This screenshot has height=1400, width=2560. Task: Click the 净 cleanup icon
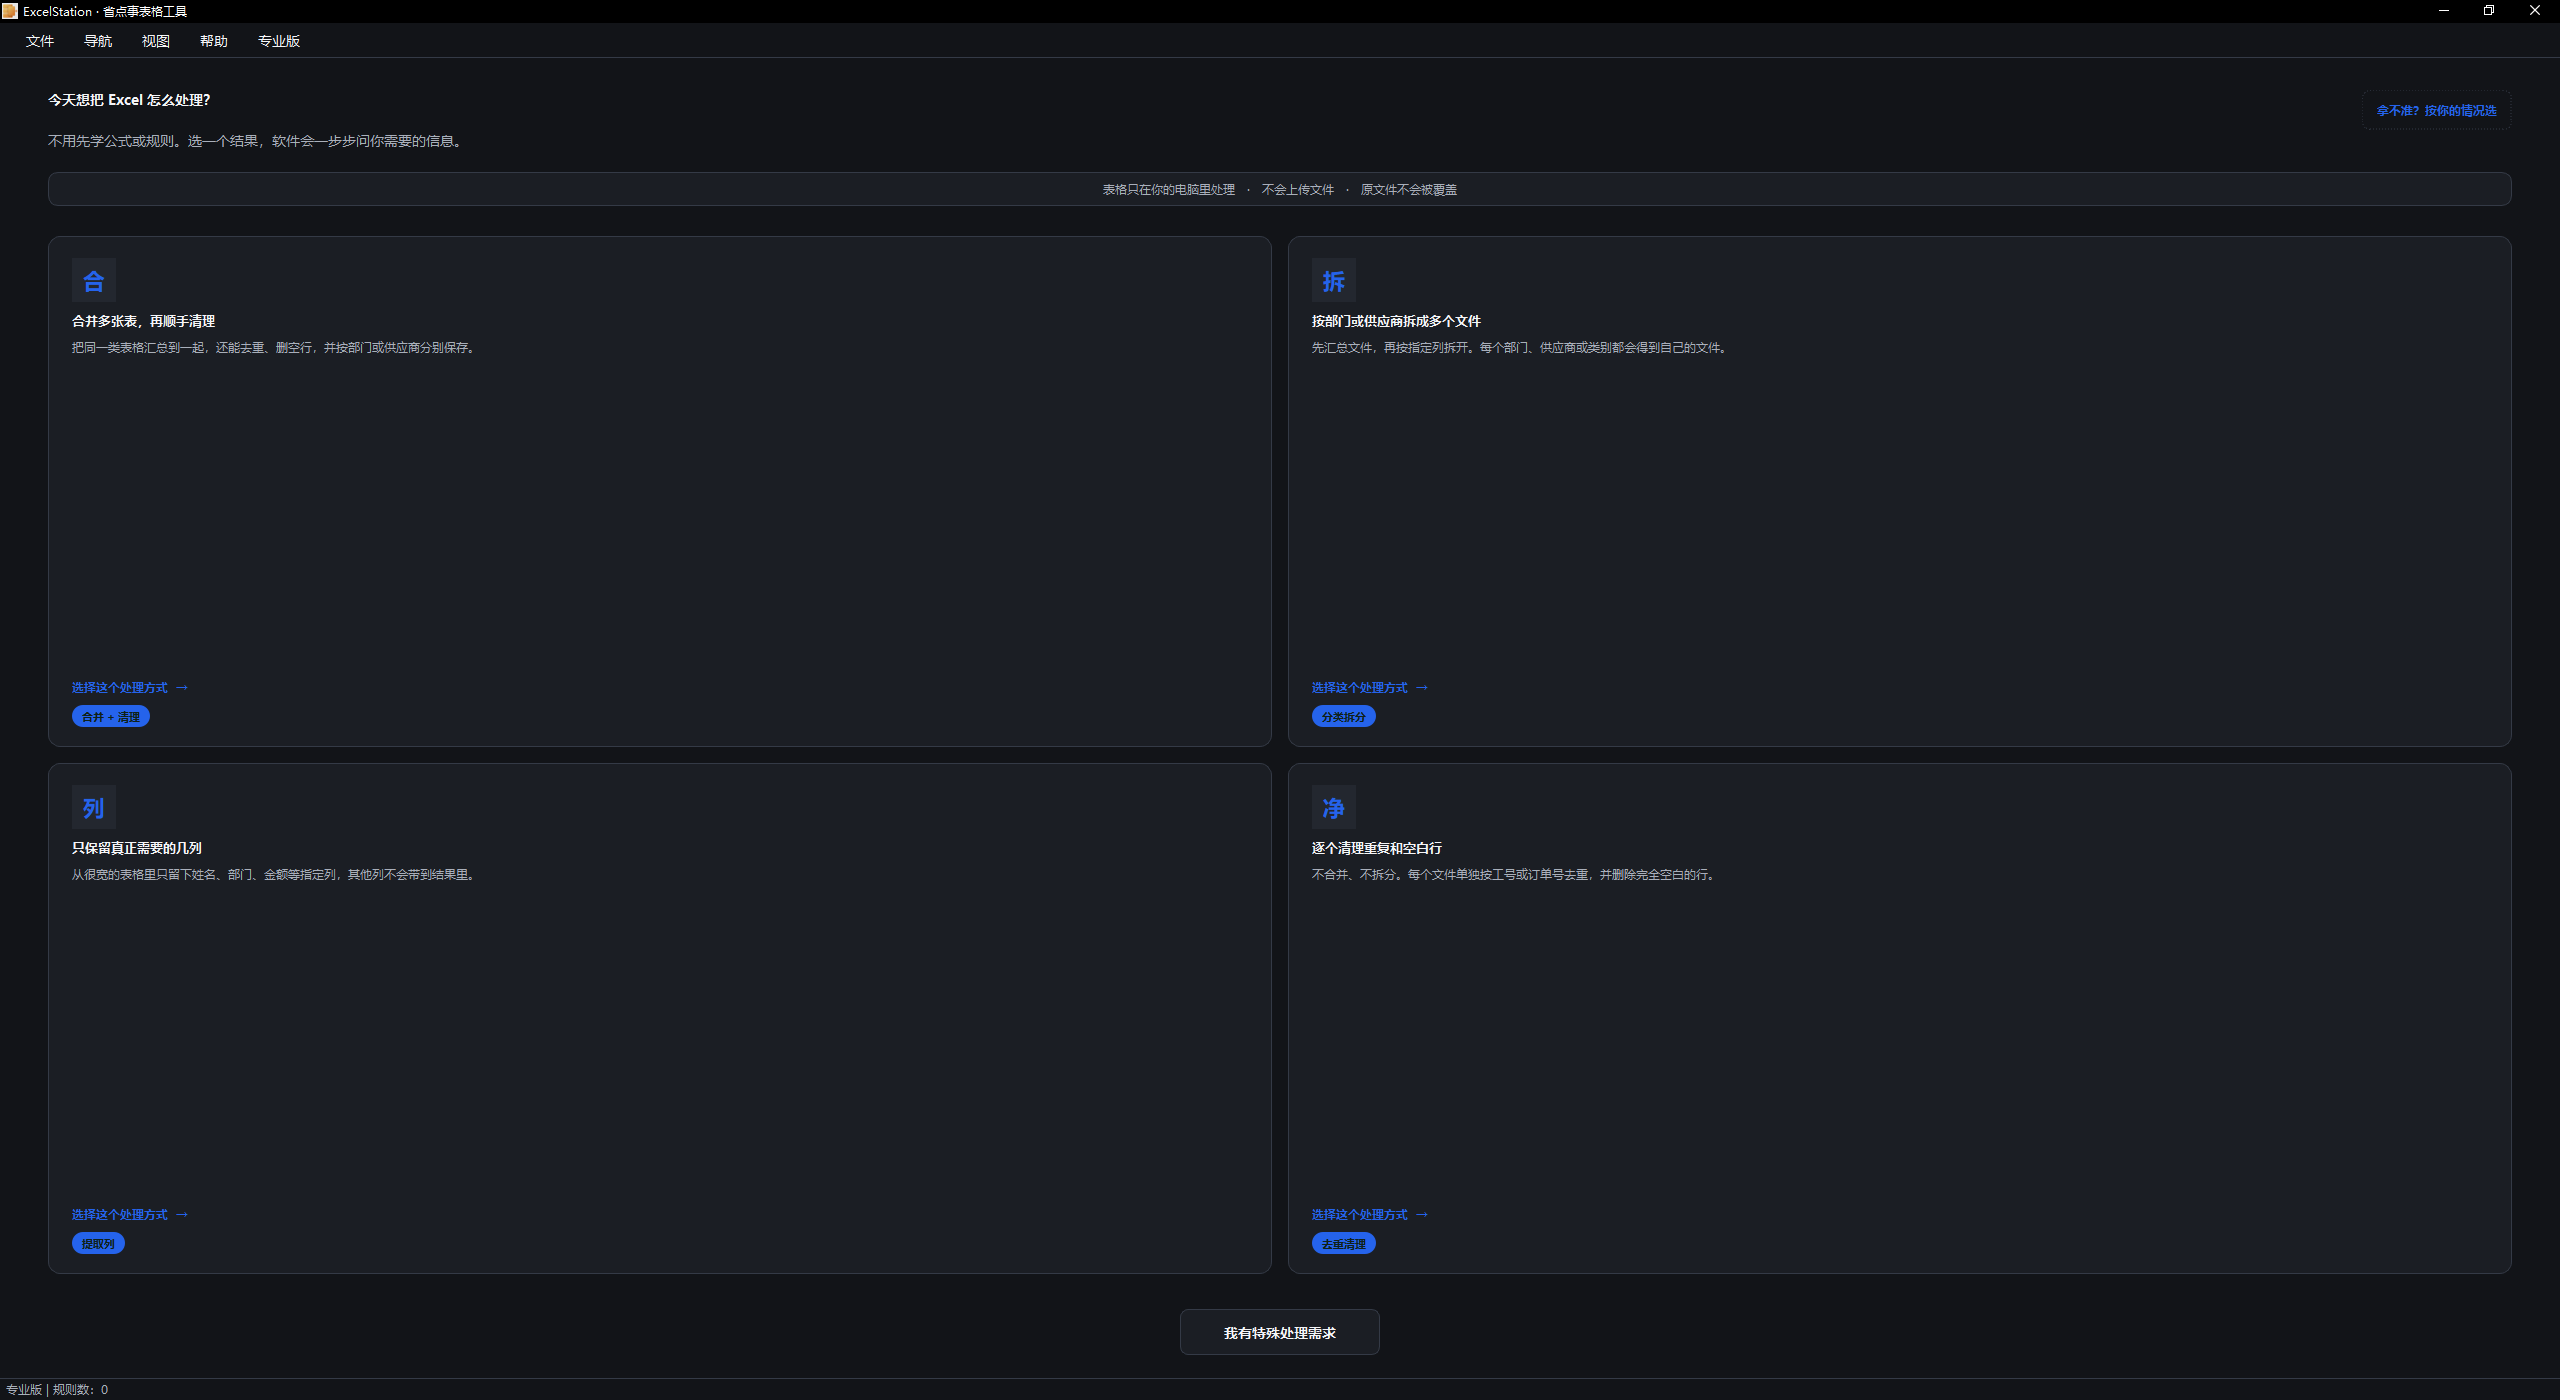click(1334, 808)
